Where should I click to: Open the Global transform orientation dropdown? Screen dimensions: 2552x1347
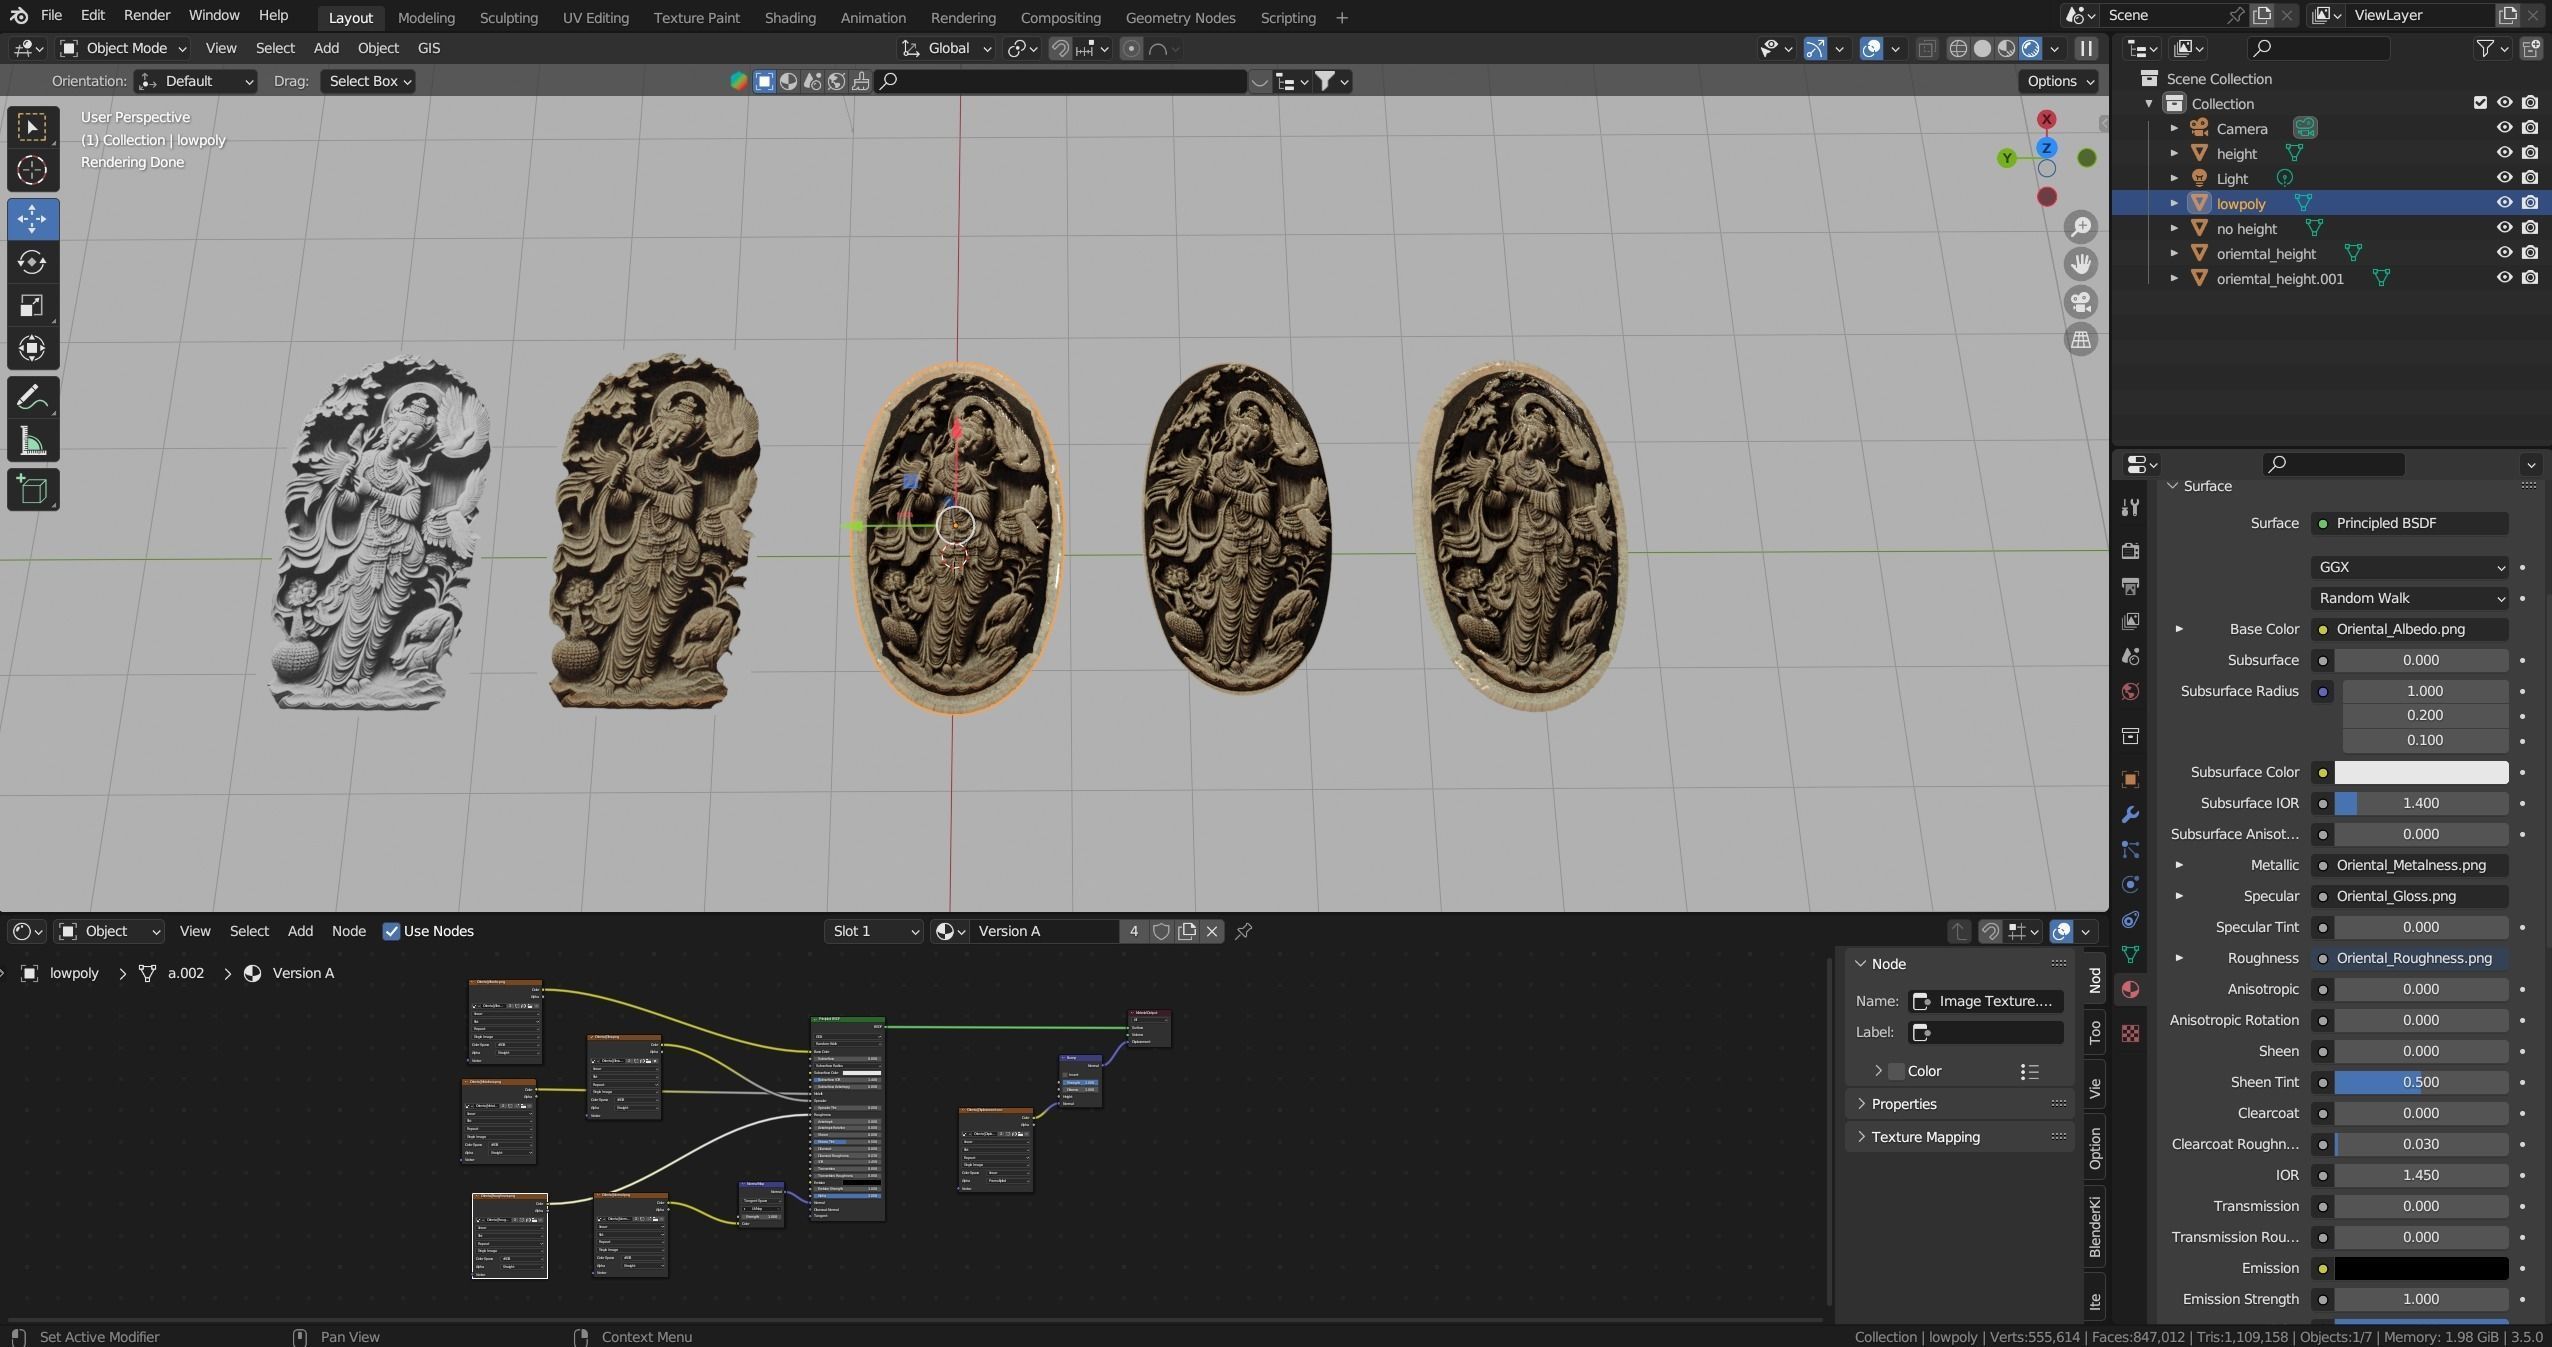(946, 48)
